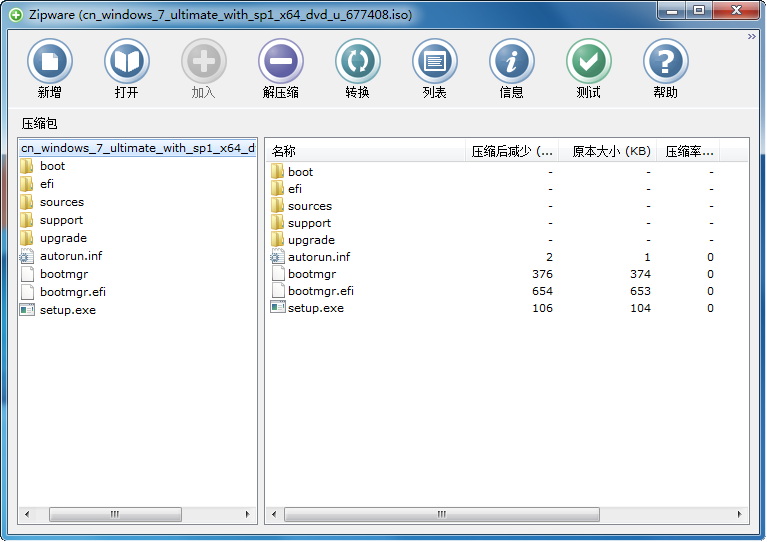Click upgrade folder icon in file list
The image size is (767, 542).
tap(277, 240)
